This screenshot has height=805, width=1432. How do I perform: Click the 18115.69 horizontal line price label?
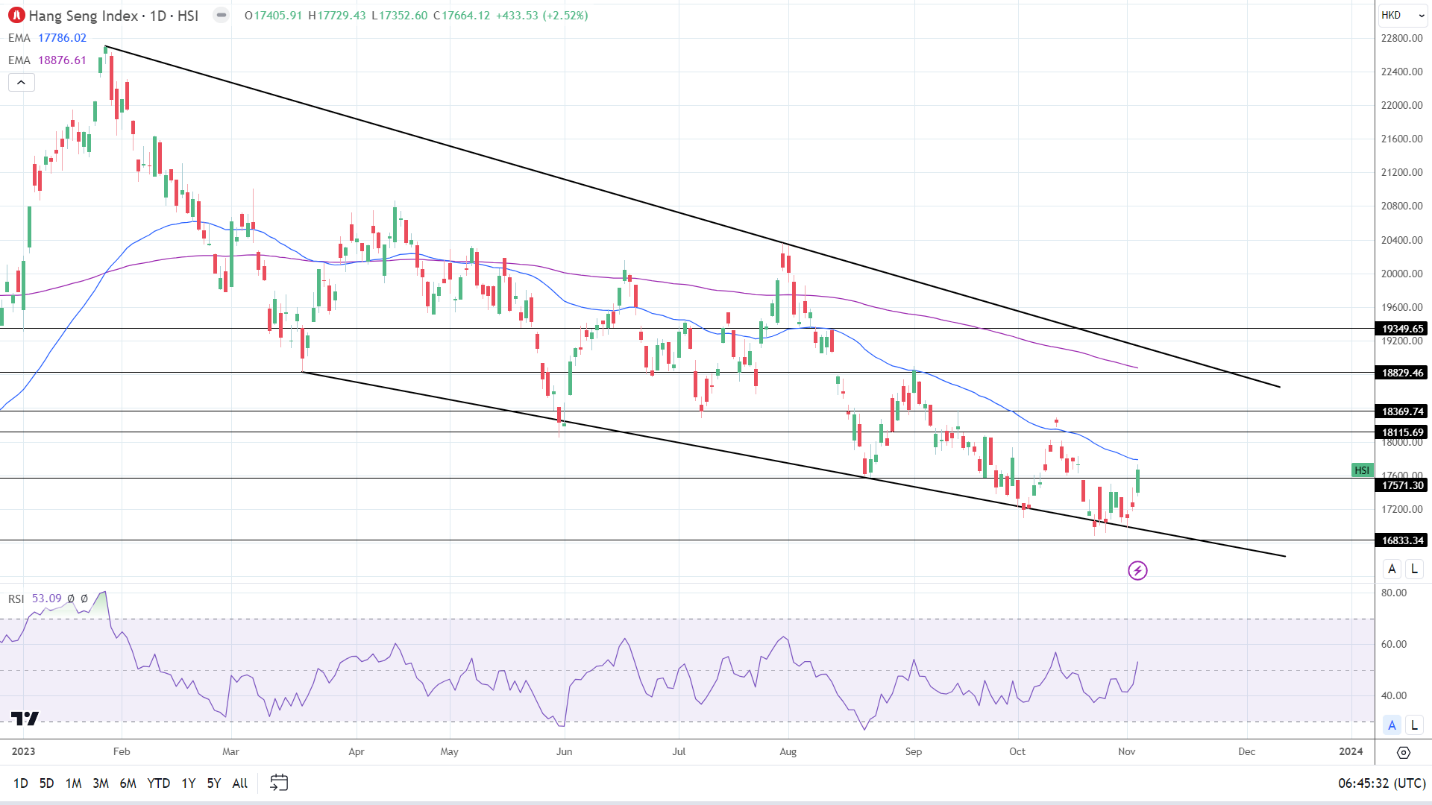point(1402,432)
